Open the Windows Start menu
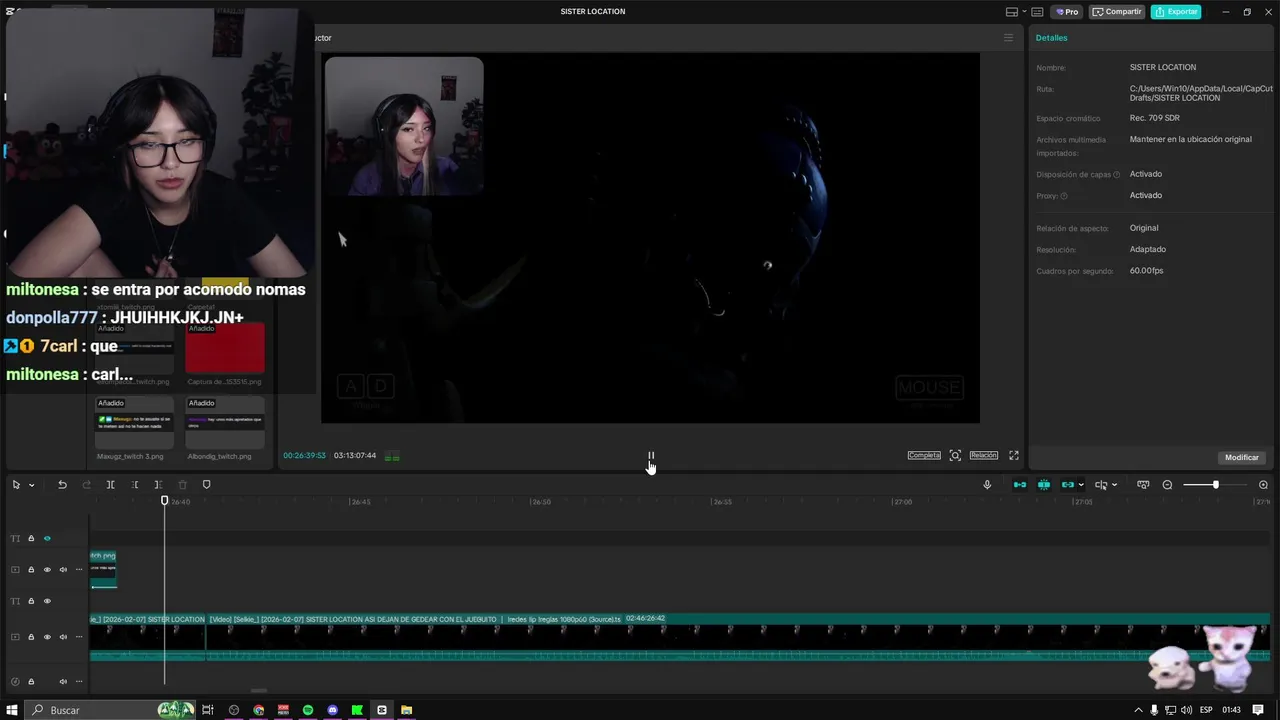Viewport: 1280px width, 720px height. click(x=13, y=710)
